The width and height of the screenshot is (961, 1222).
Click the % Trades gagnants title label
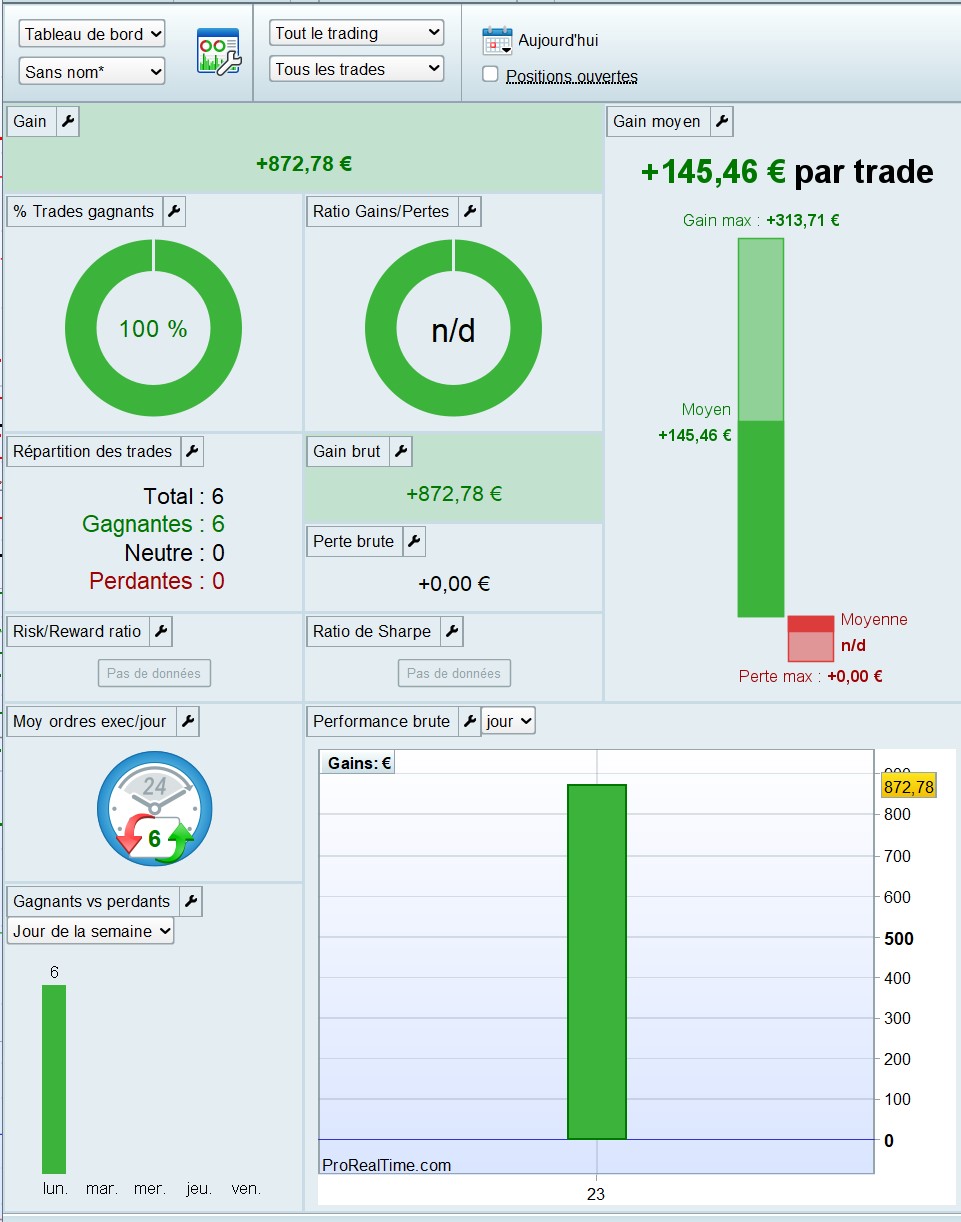pyautogui.click(x=85, y=211)
